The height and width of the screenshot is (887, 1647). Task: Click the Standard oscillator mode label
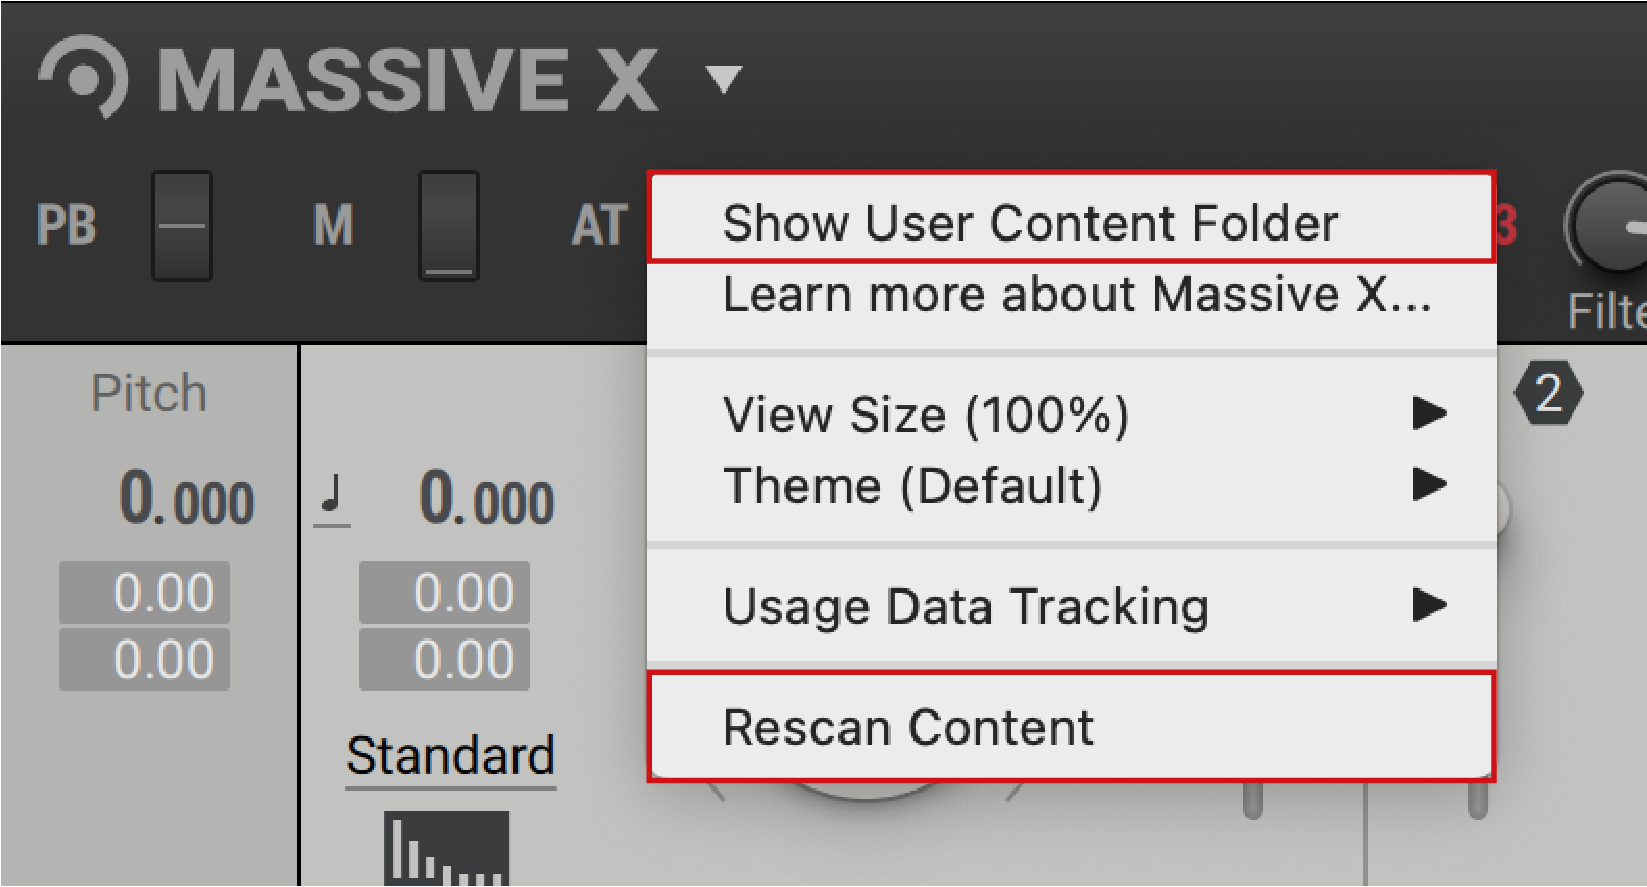click(450, 756)
